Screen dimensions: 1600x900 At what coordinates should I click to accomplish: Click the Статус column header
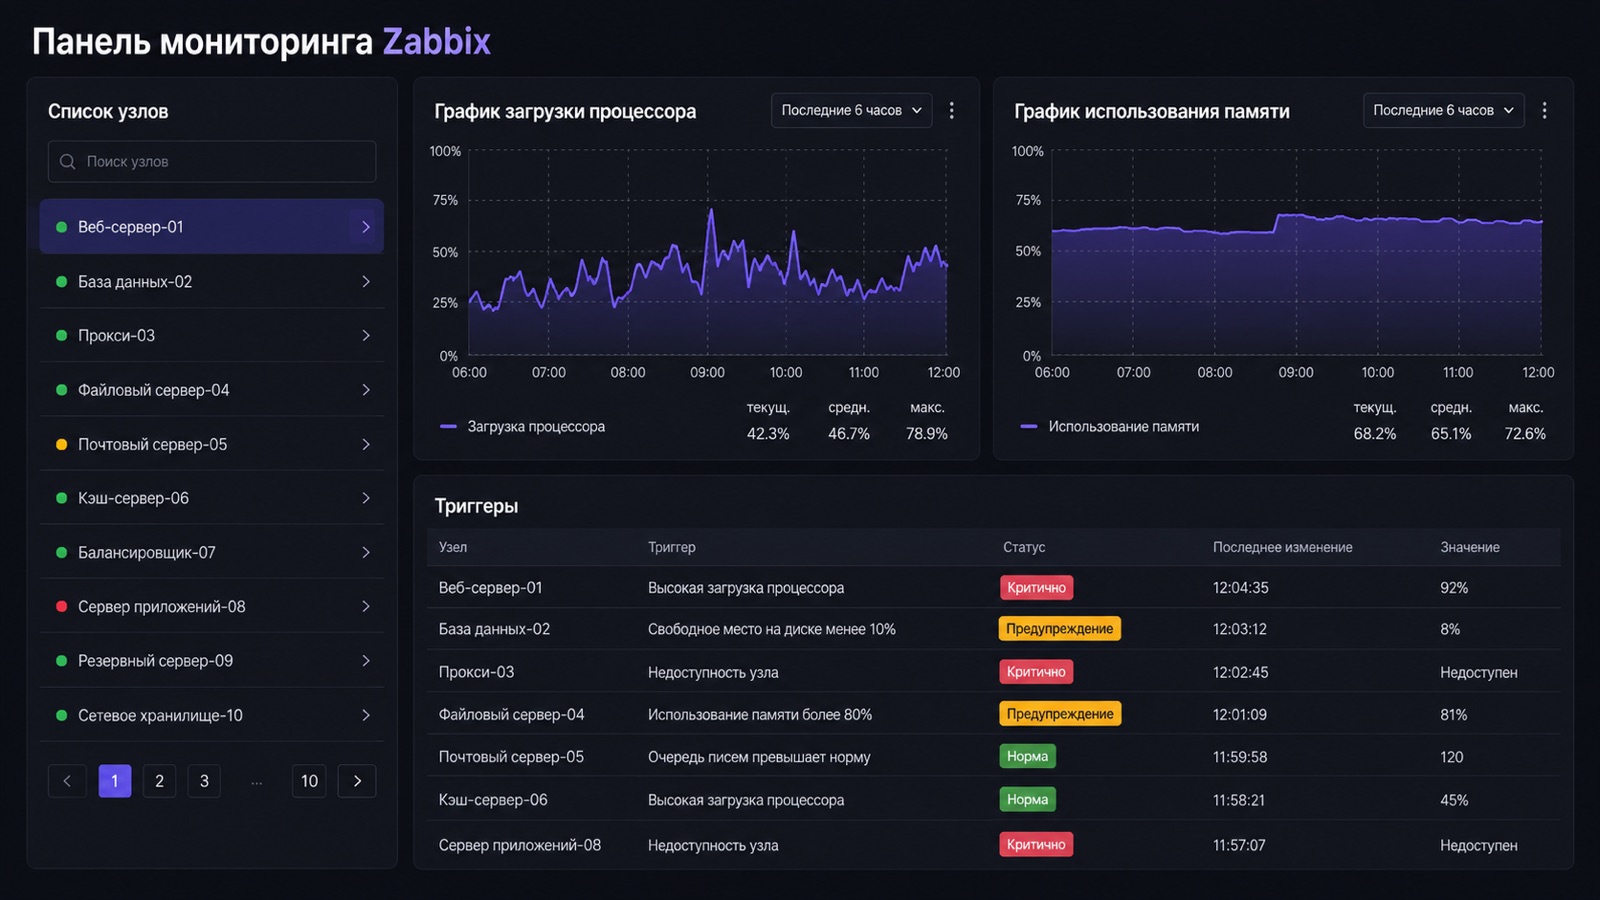pos(1024,547)
